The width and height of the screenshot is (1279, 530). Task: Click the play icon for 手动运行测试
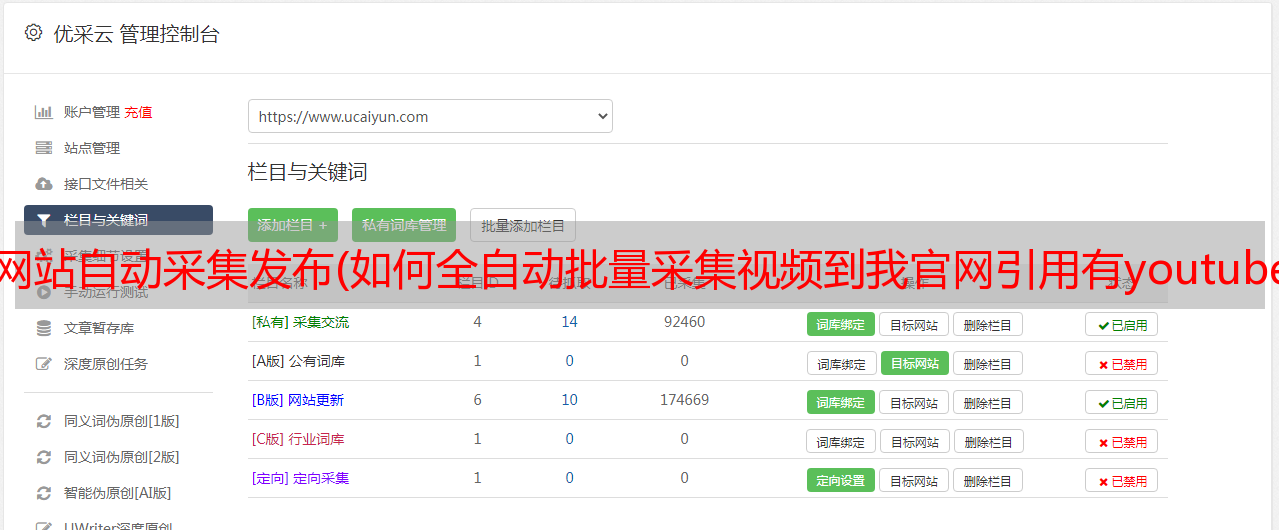(x=44, y=292)
